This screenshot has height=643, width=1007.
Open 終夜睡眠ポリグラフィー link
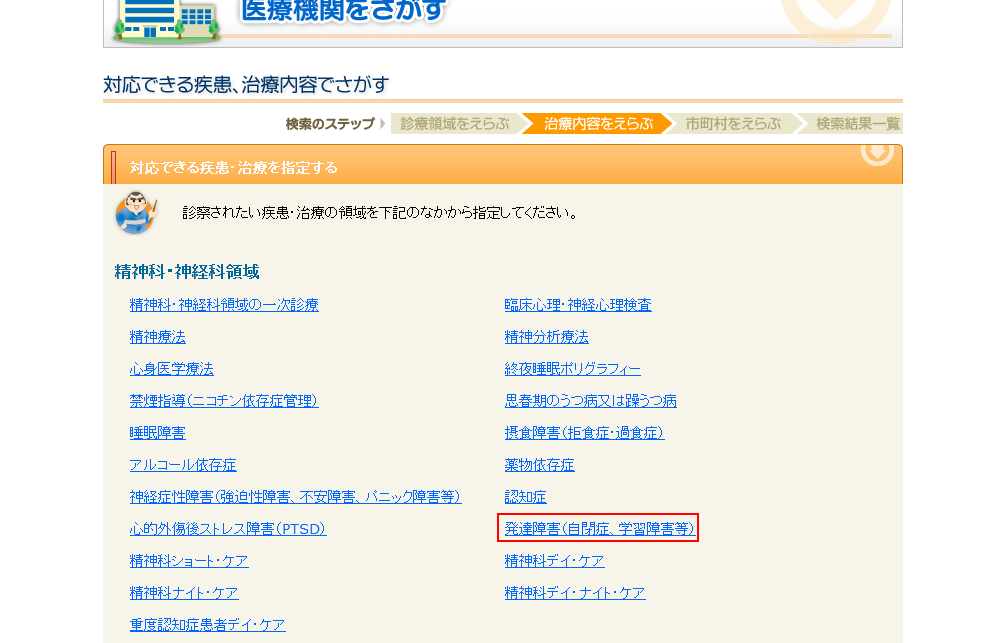pyautogui.click(x=573, y=369)
